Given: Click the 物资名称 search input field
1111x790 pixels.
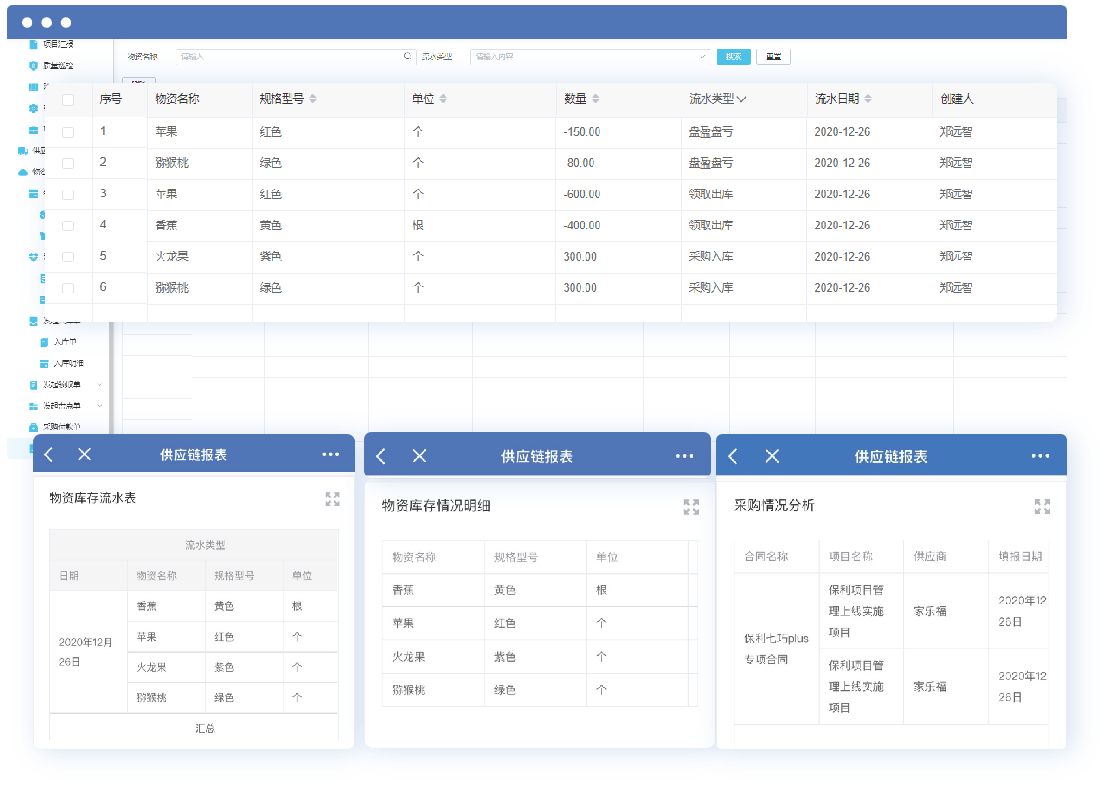Looking at the screenshot, I should point(290,57).
